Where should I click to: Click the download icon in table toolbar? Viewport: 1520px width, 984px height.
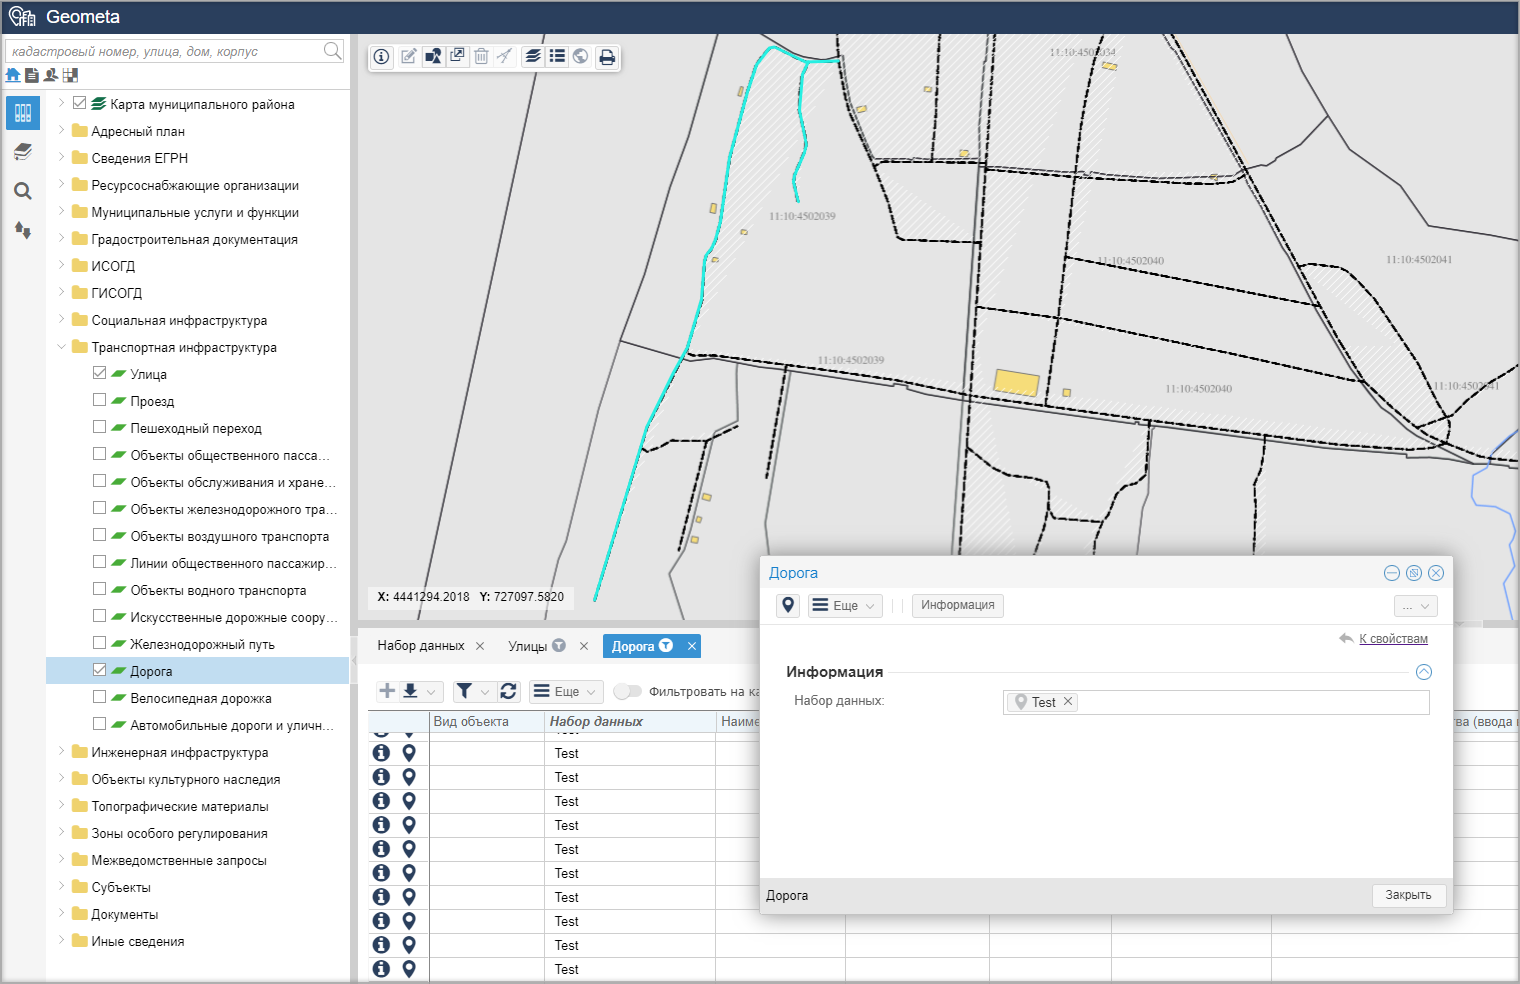coord(410,691)
